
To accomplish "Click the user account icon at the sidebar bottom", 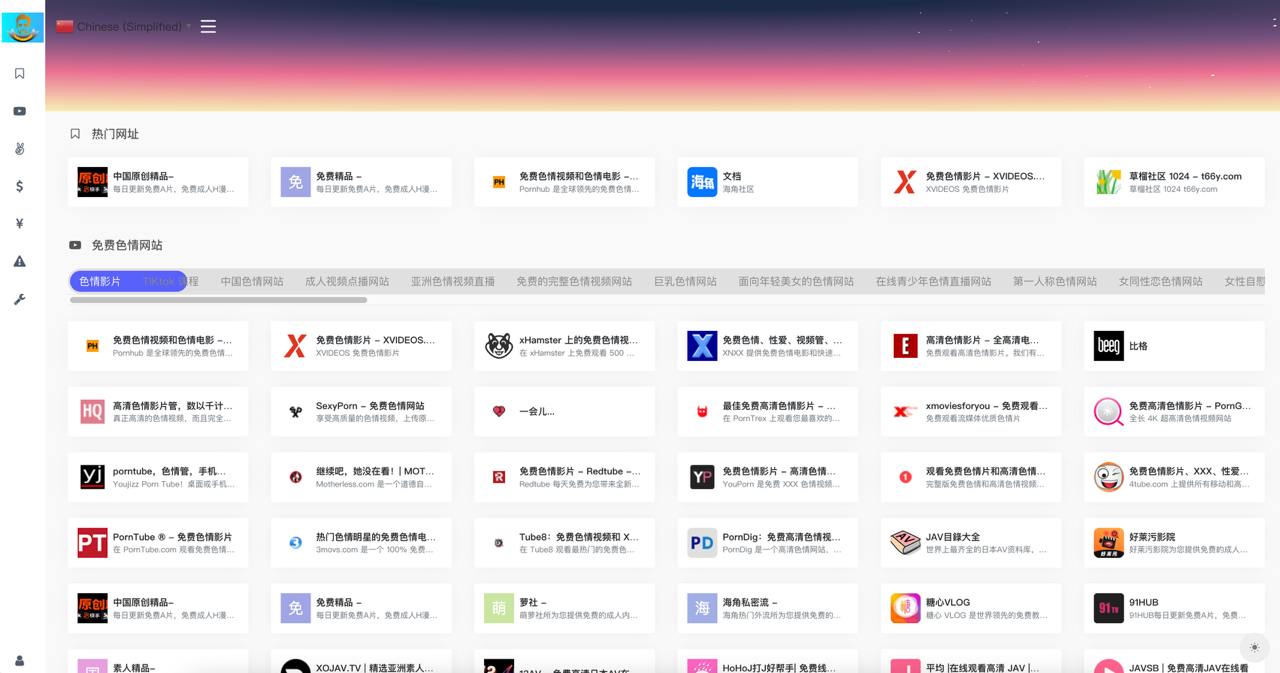I will point(19,660).
